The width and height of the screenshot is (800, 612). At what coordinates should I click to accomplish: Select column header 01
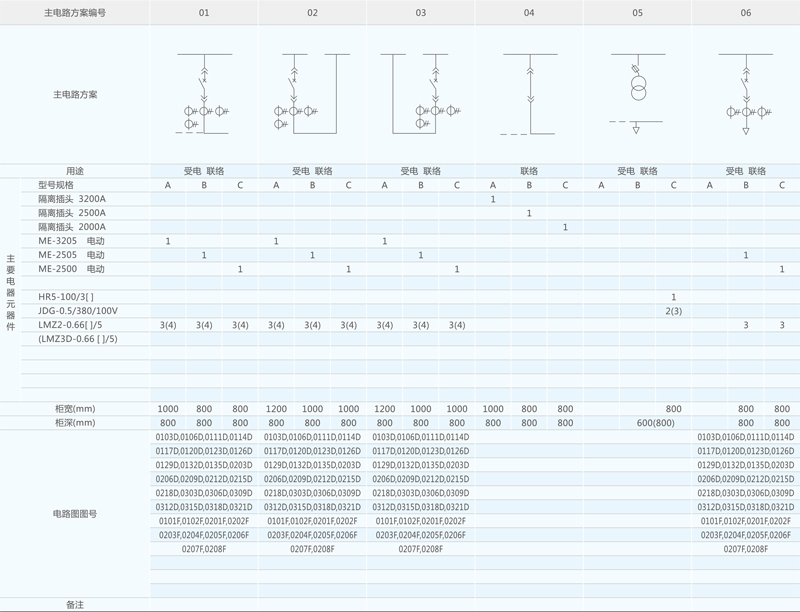click(x=204, y=13)
